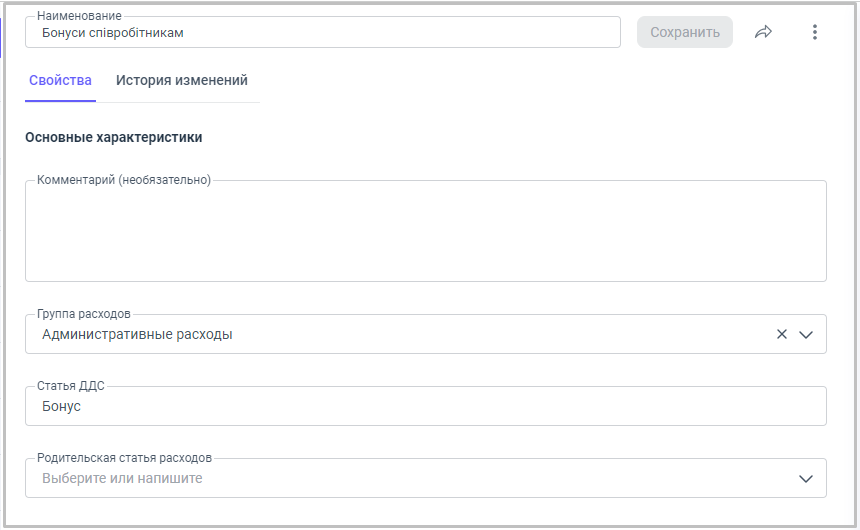Click the Статья ДДС label
The height and width of the screenshot is (530, 860).
point(71,386)
